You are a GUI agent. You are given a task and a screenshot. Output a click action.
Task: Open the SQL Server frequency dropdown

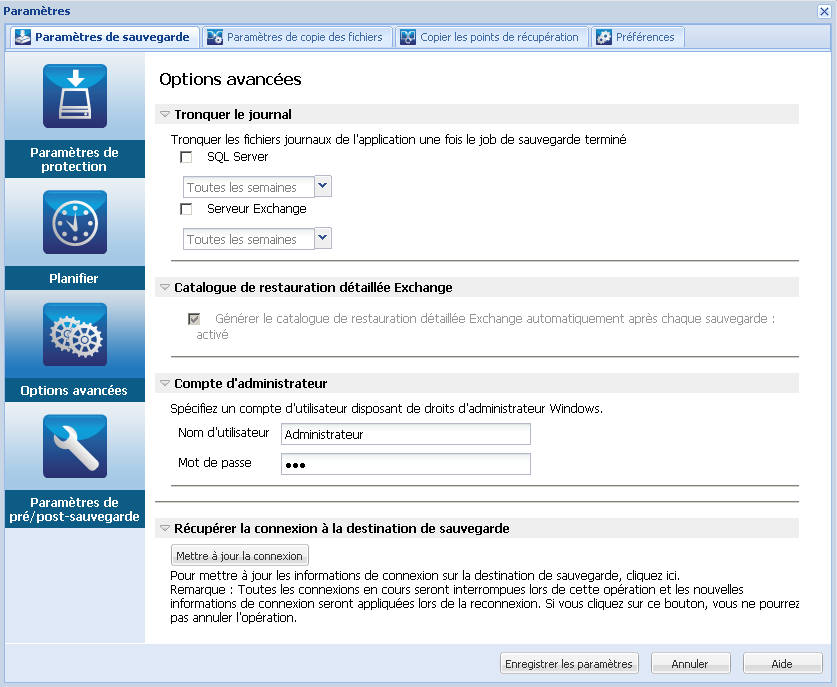pos(322,186)
